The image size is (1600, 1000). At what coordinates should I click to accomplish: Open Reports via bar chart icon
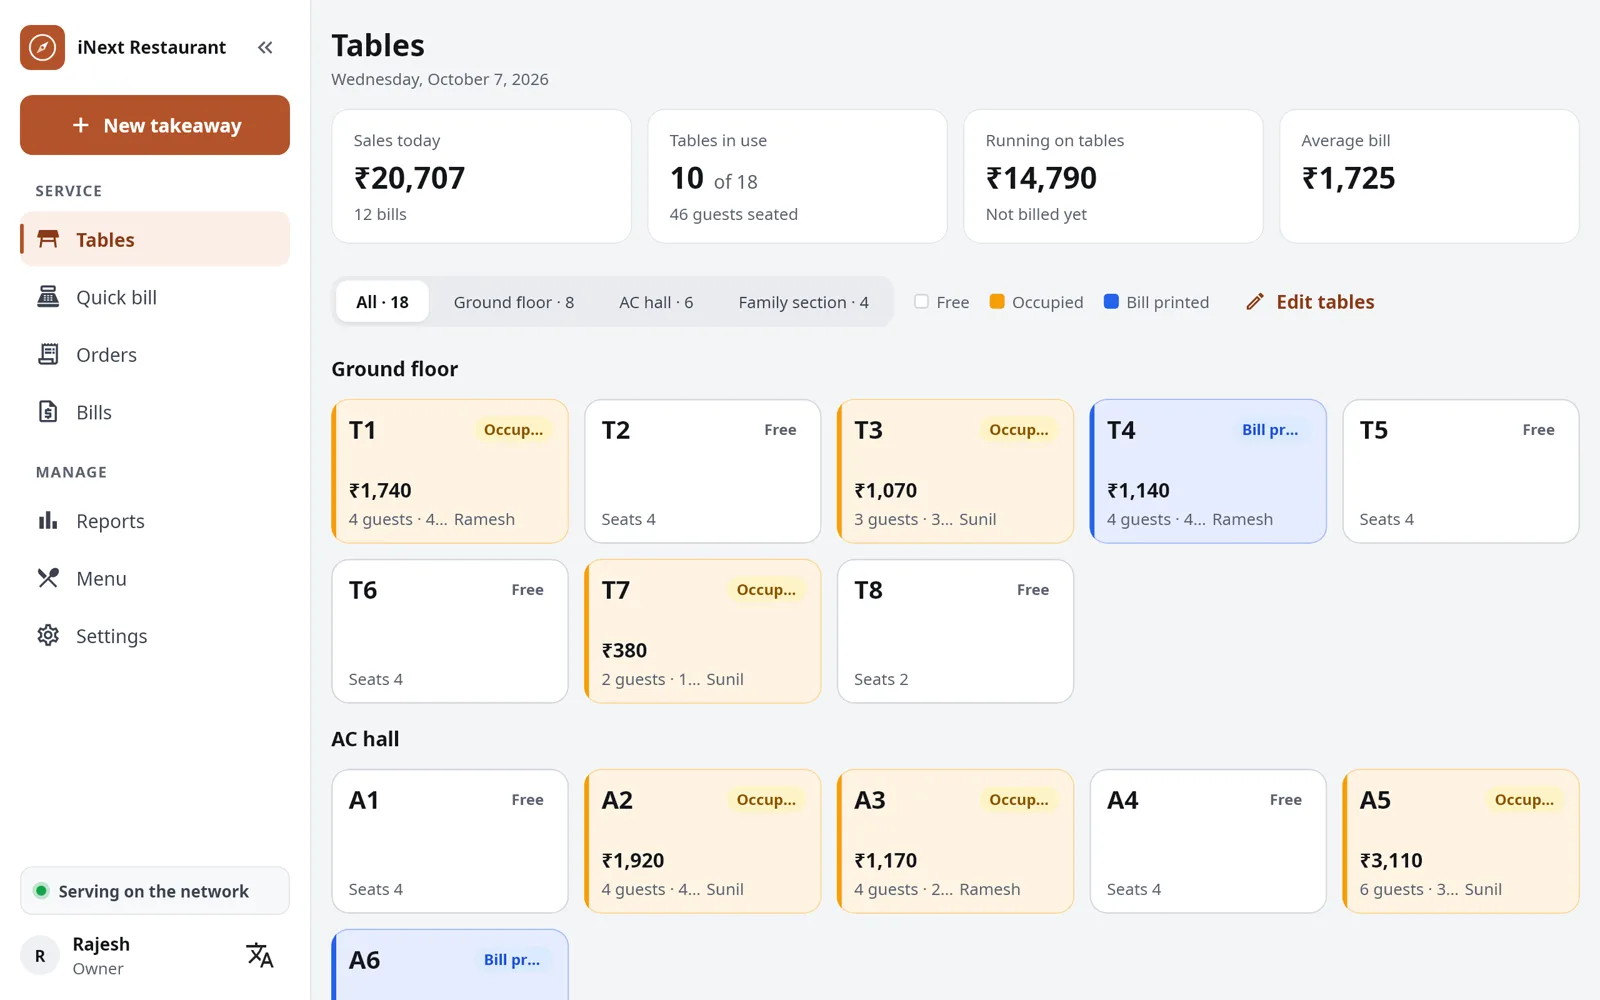coord(48,520)
